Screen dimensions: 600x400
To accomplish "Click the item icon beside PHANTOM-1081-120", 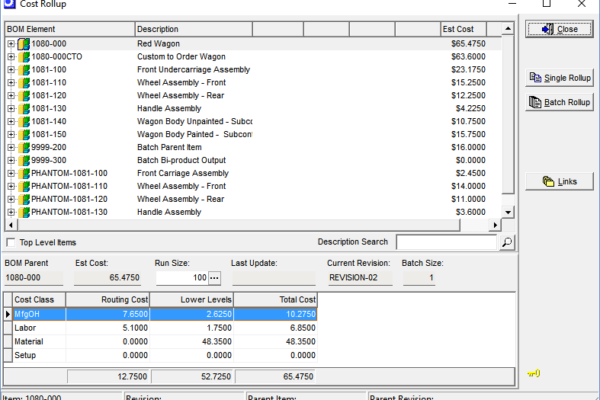I will pyautogui.click(x=24, y=199).
